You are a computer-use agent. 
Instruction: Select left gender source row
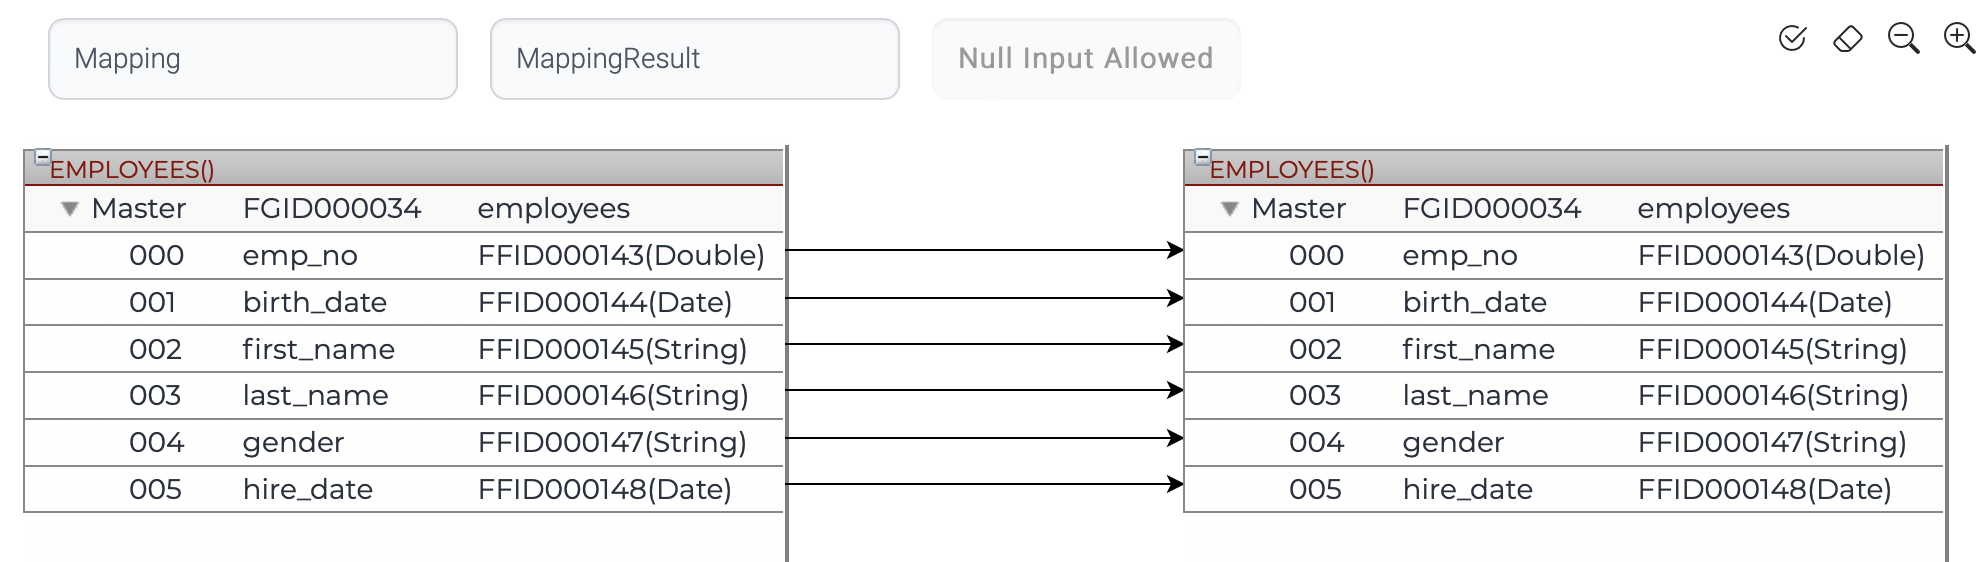[x=402, y=442]
